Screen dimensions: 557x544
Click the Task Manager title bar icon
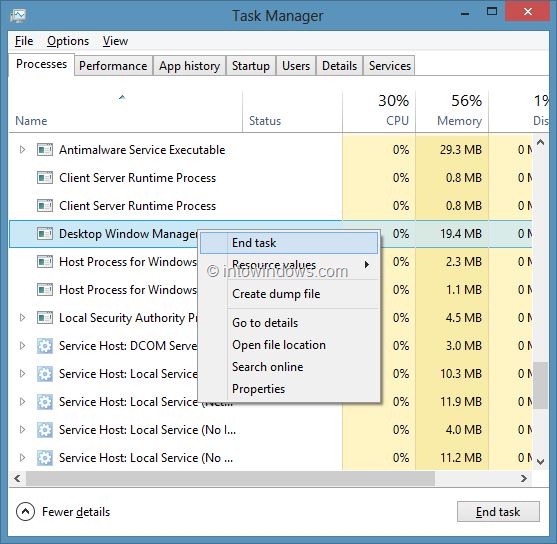click(x=18, y=16)
